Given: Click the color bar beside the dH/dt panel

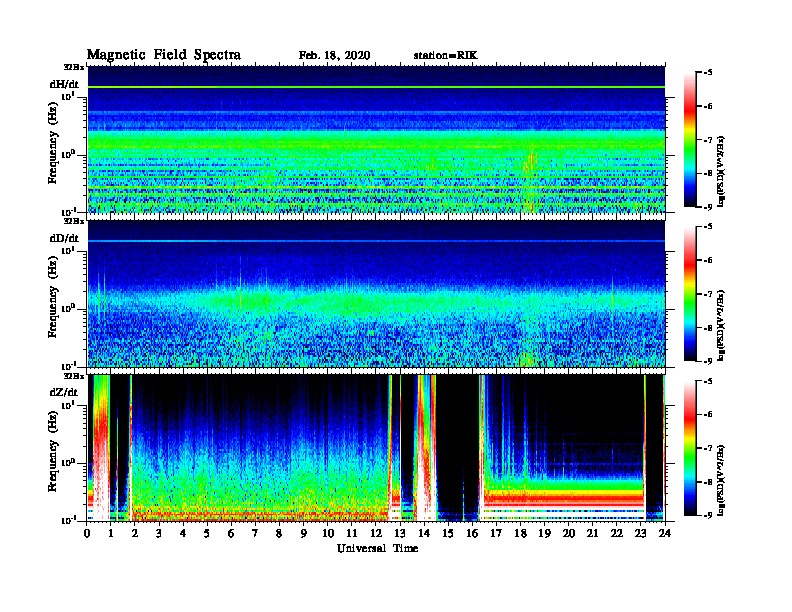Looking at the screenshot, I should (690, 140).
